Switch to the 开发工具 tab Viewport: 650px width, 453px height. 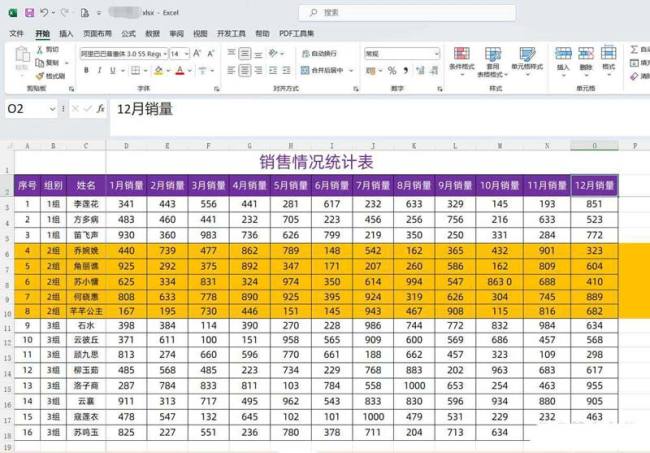[x=231, y=34]
